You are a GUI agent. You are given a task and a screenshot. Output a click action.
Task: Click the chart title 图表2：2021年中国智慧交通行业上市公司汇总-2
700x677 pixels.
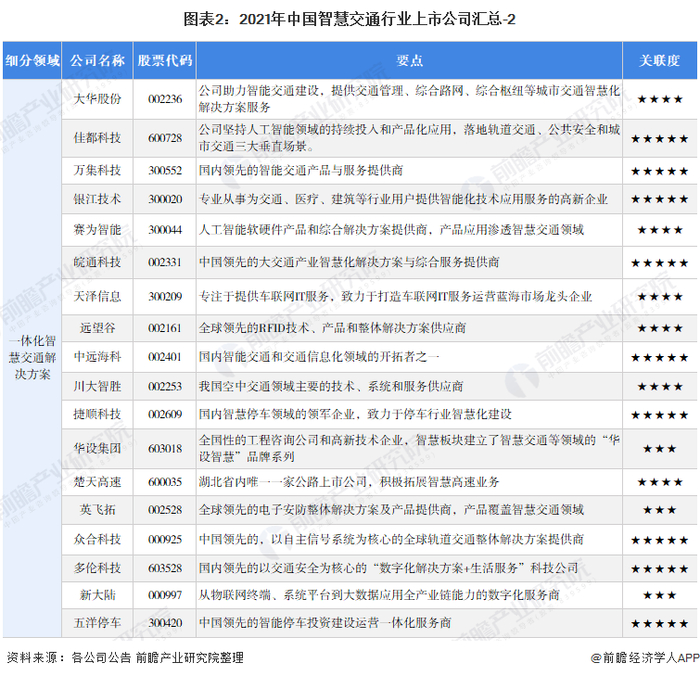tap(350, 19)
